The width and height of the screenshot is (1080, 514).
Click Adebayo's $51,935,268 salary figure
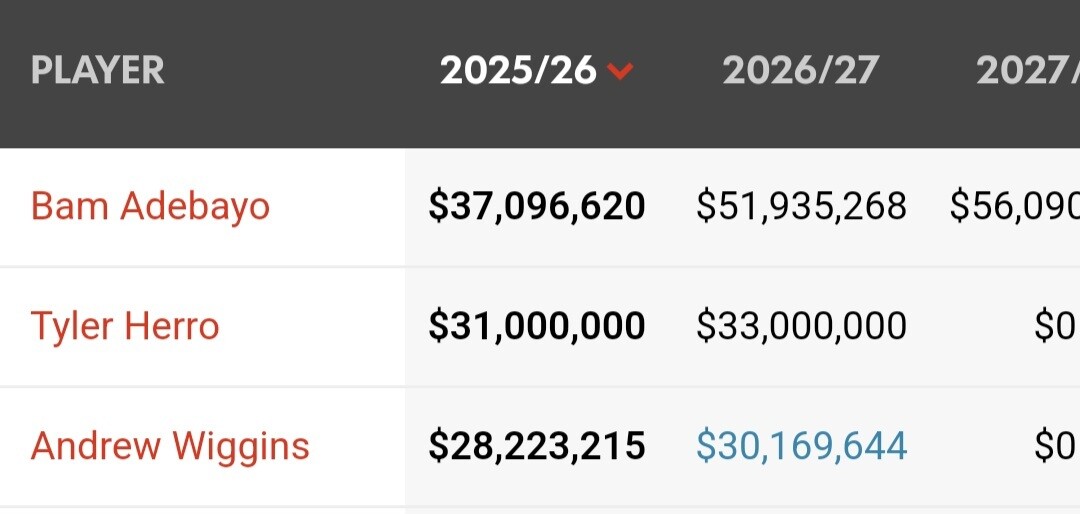[801, 207]
